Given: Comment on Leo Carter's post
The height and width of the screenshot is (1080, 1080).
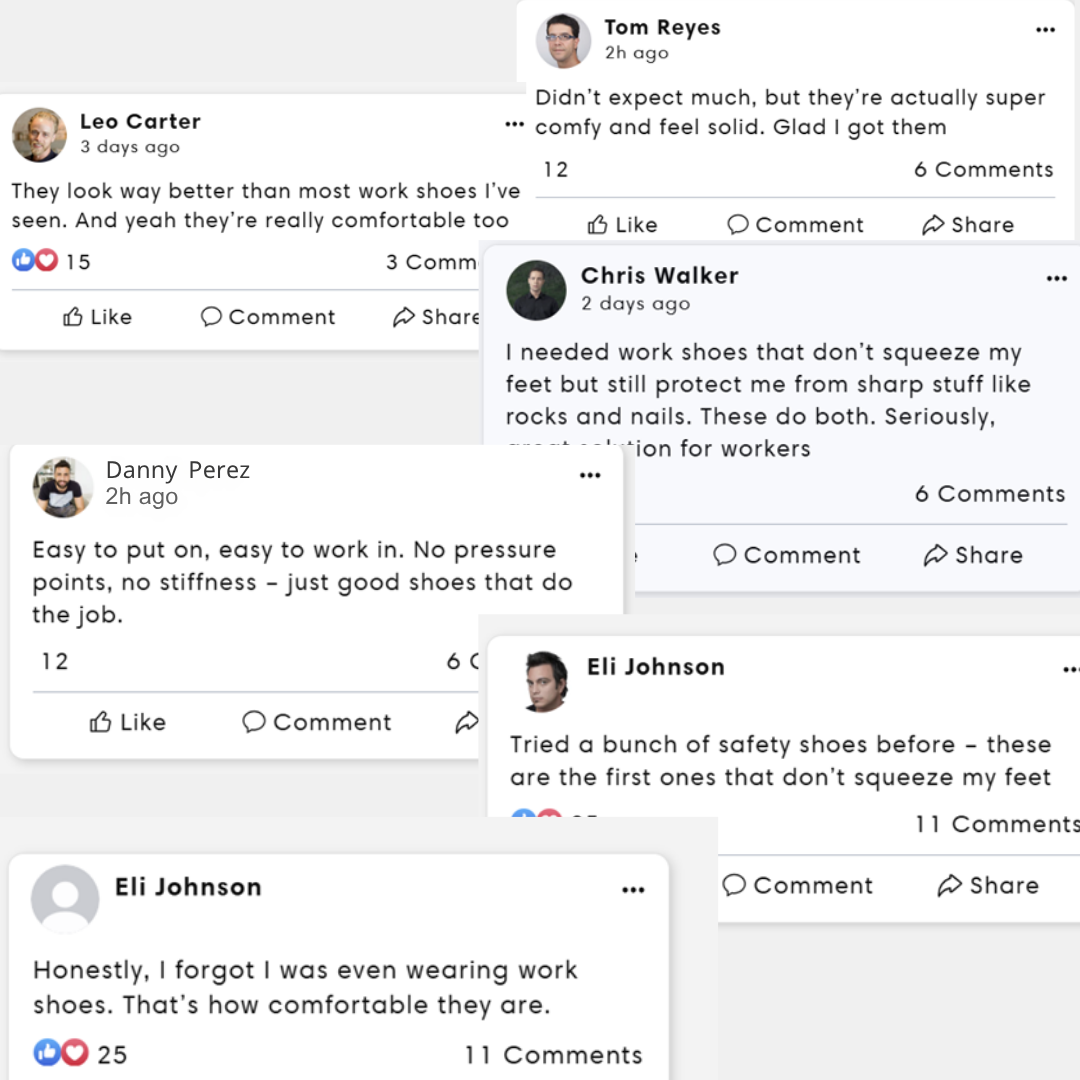Looking at the screenshot, I should (267, 317).
